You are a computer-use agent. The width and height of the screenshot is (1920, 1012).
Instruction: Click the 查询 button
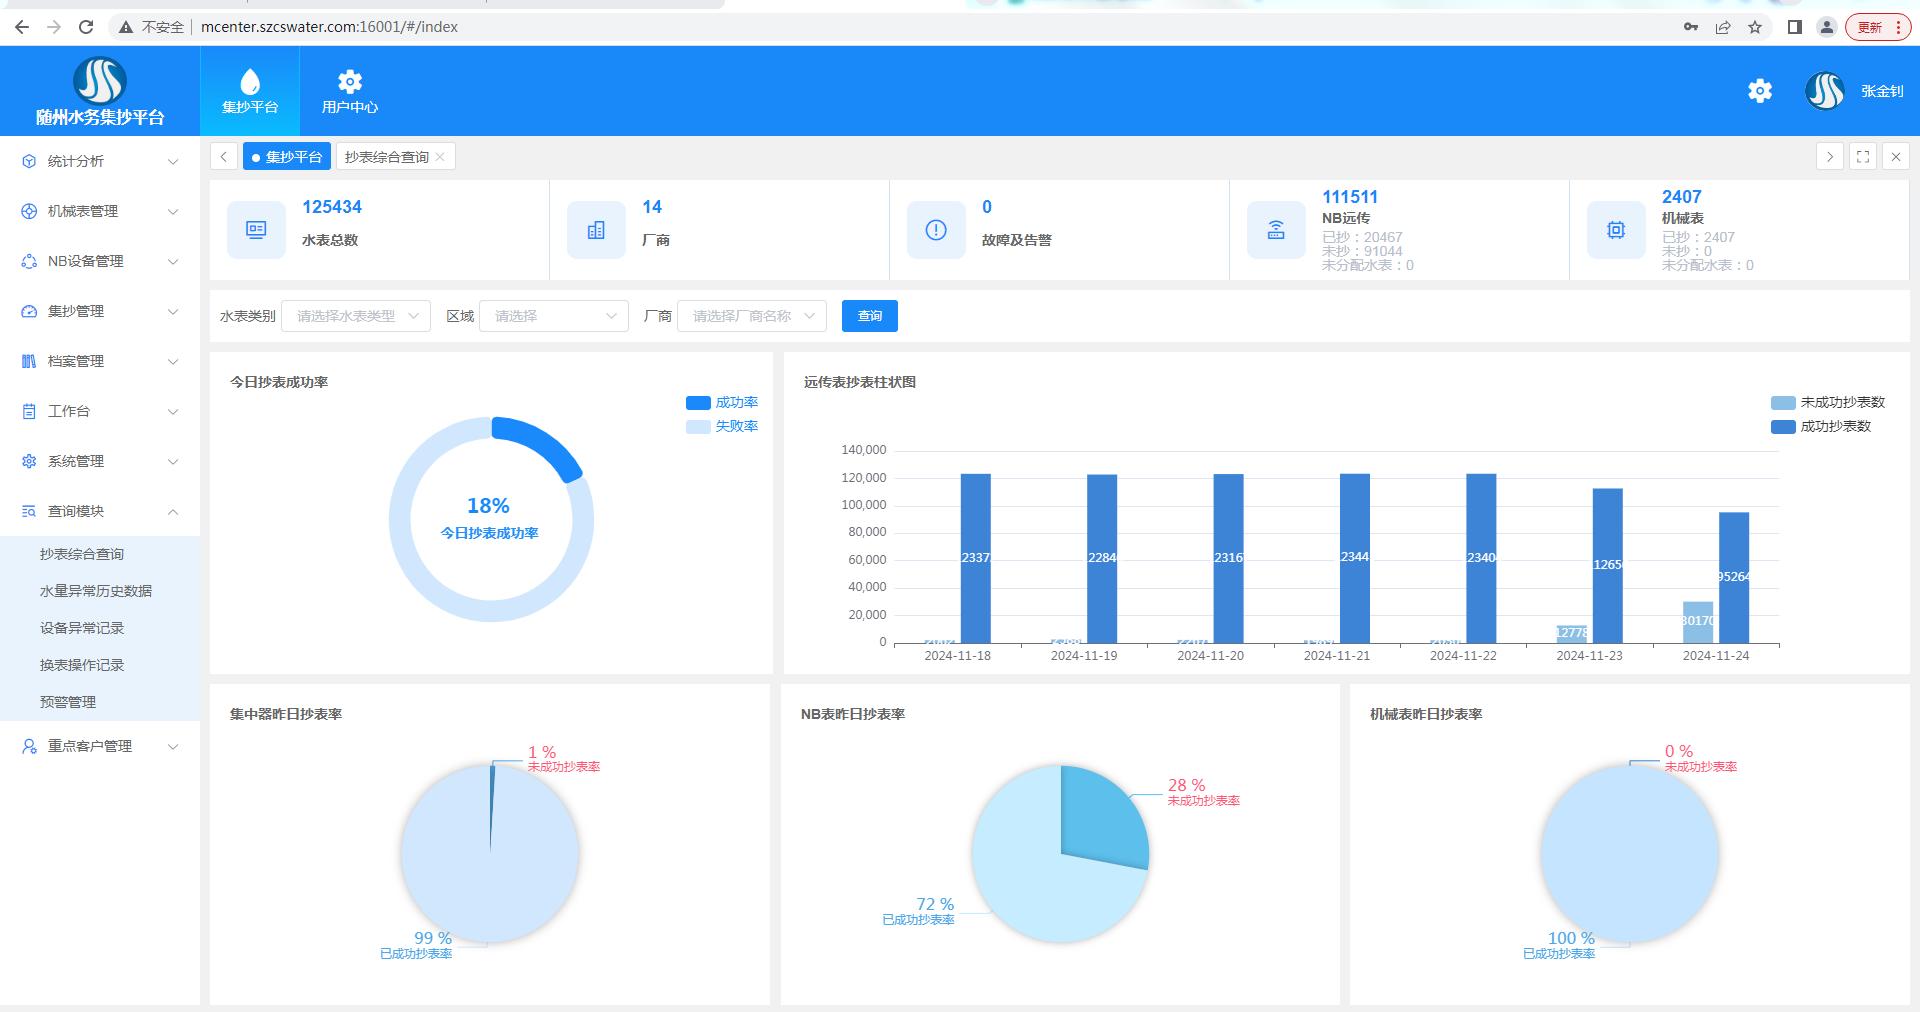pos(869,316)
